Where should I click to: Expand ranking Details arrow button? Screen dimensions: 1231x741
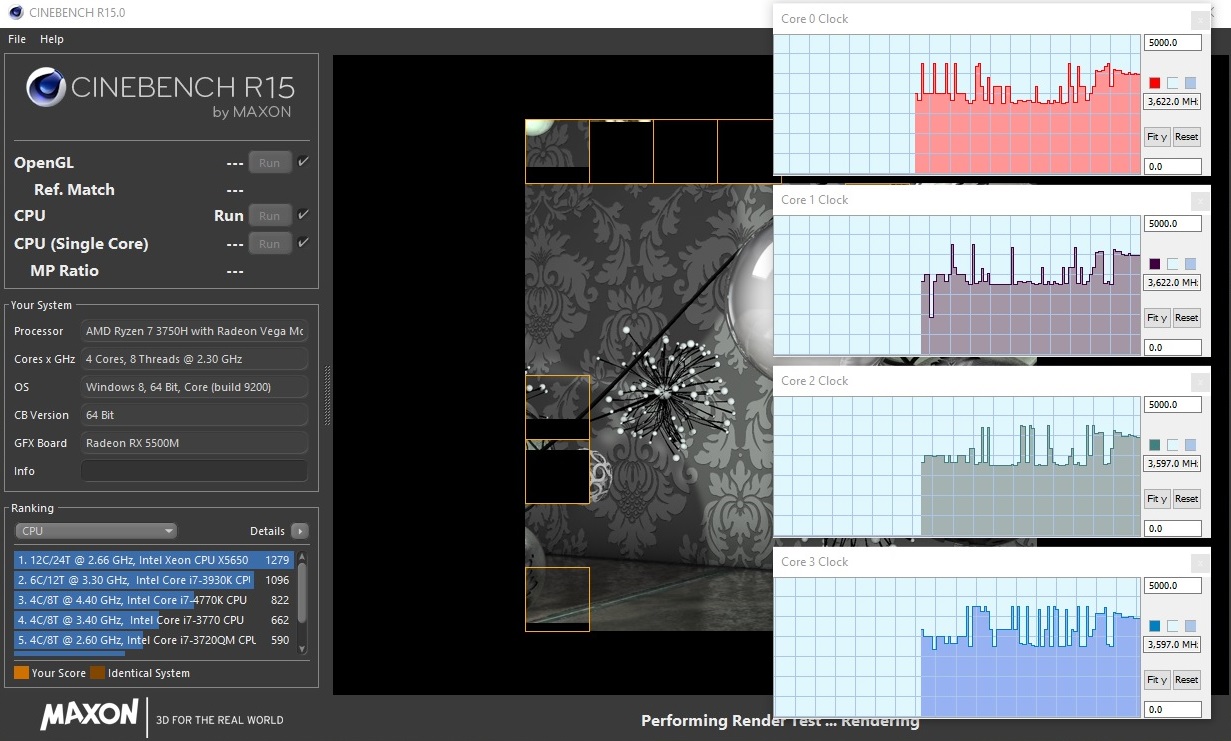coord(299,531)
